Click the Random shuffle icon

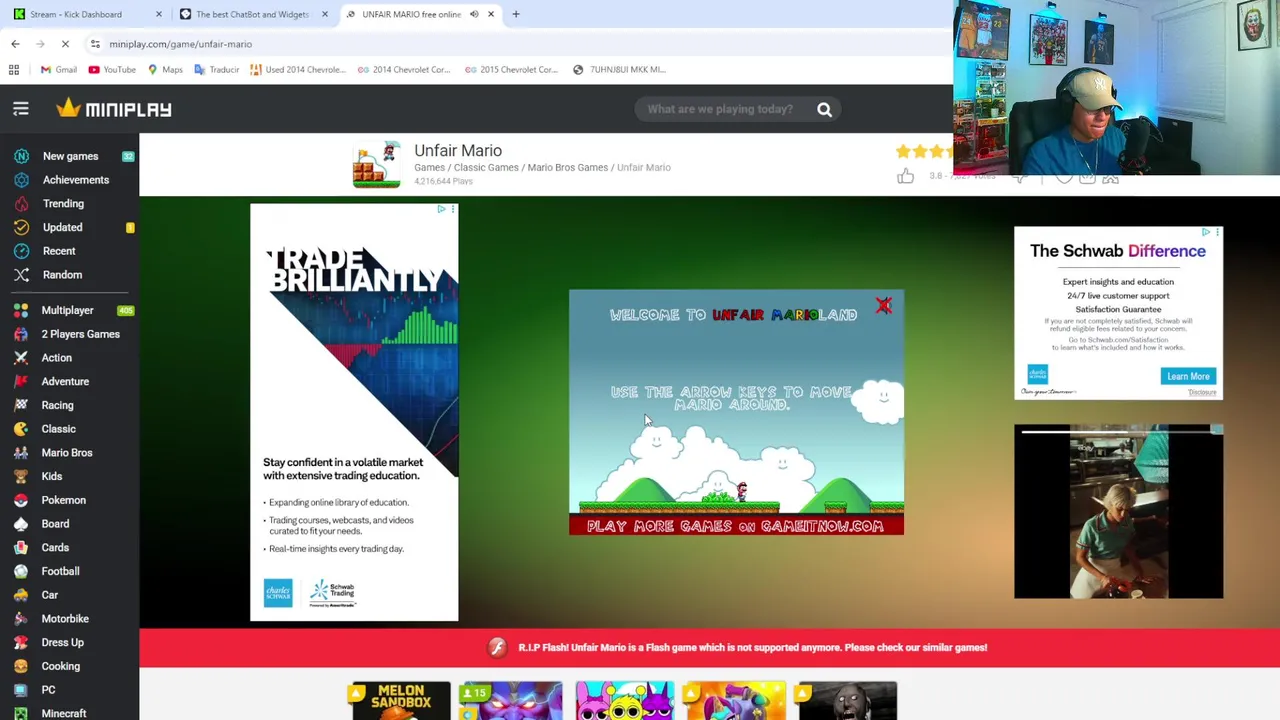point(21,275)
